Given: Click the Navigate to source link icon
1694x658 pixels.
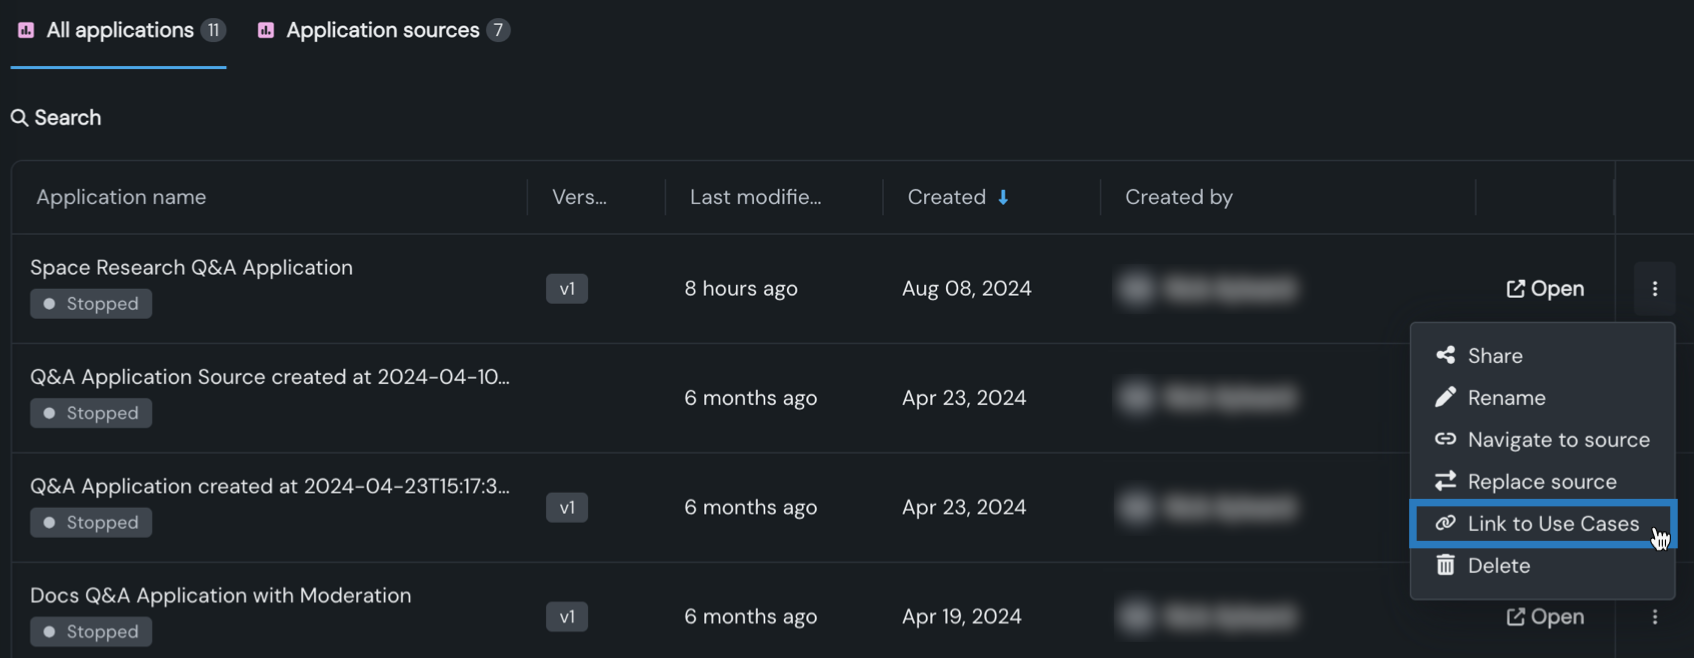Looking at the screenshot, I should [x=1445, y=439].
